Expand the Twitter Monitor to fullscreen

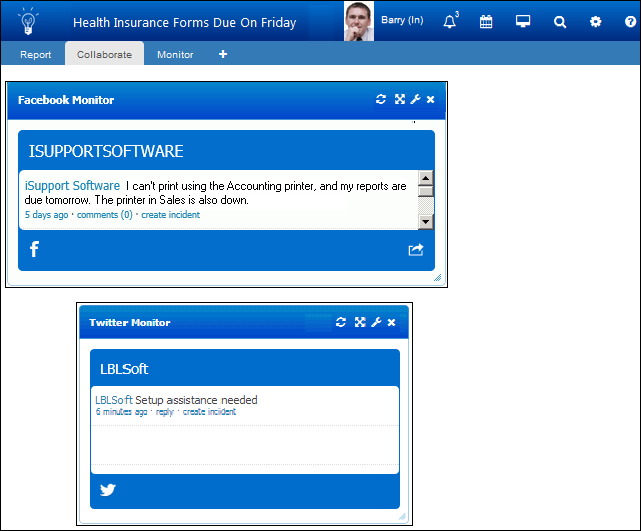click(360, 322)
